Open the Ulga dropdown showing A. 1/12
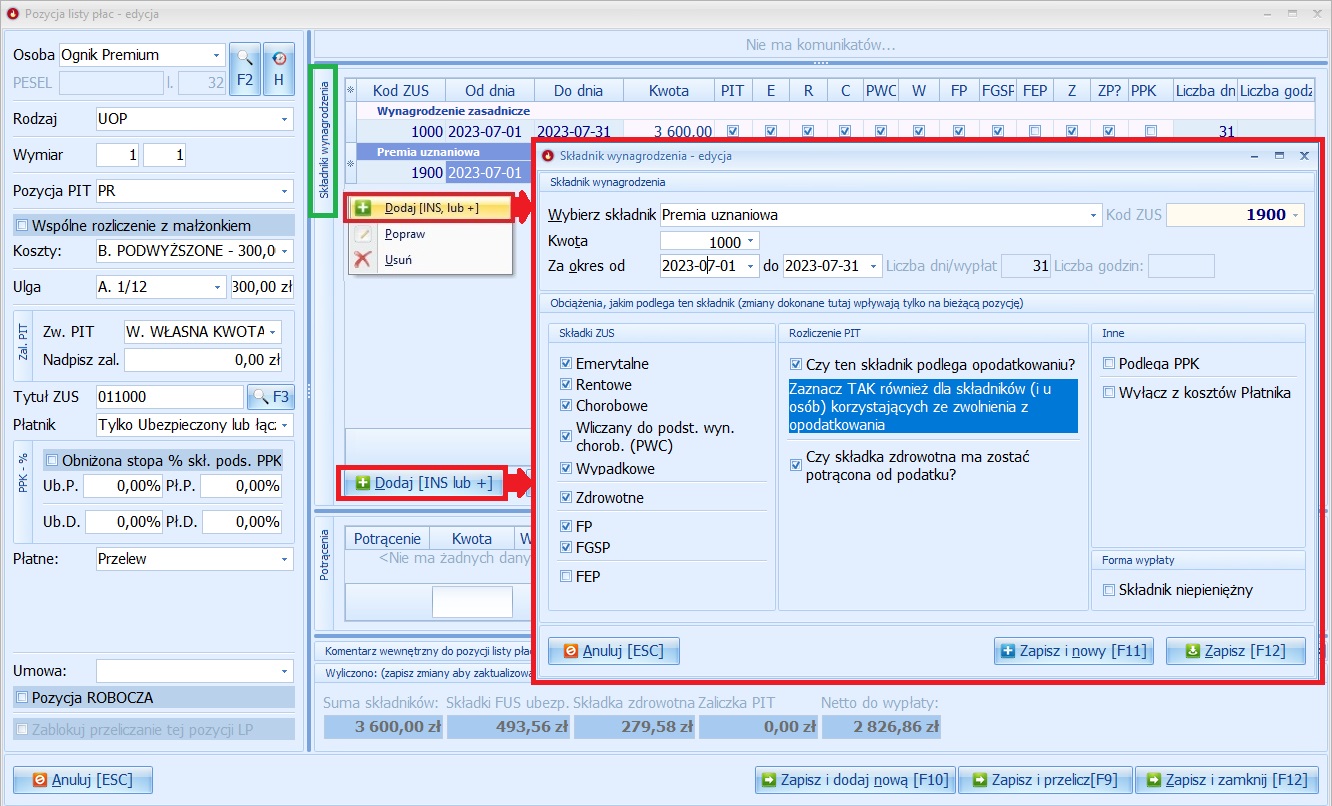Viewport: 1332px width, 806px height. click(x=218, y=287)
